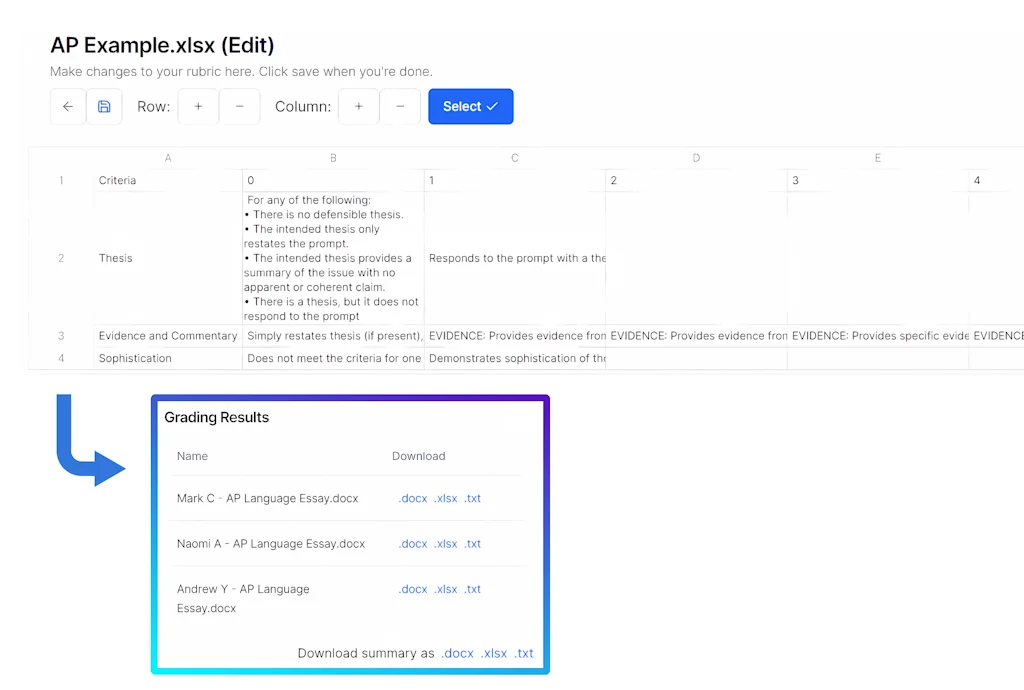Download the summary as .txt
The image size is (1024, 690).
coord(524,653)
